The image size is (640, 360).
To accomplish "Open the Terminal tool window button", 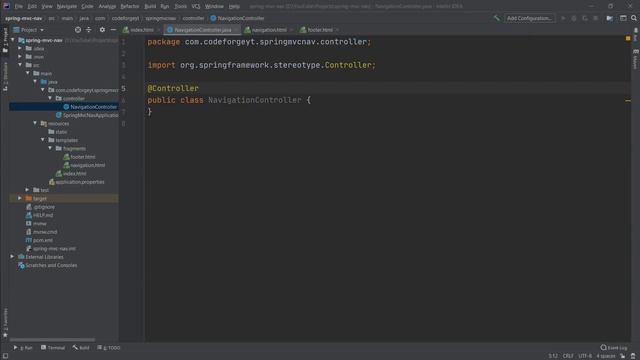I will coord(53,348).
